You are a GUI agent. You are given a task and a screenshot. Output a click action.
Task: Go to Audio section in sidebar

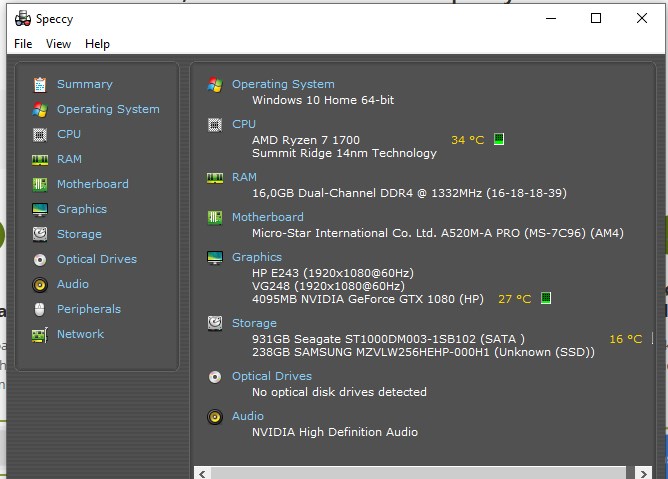73,284
